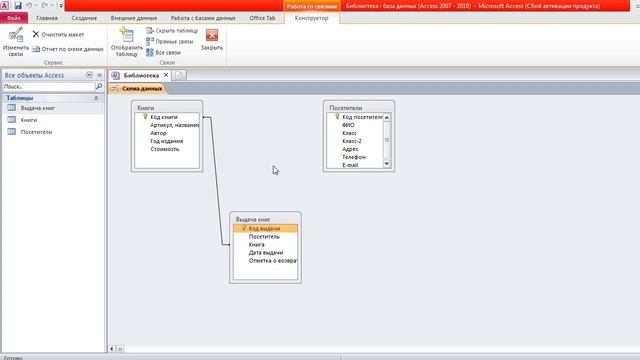Select Дата выдачи field
Screen dimensions: 640x360
[x=265, y=253]
